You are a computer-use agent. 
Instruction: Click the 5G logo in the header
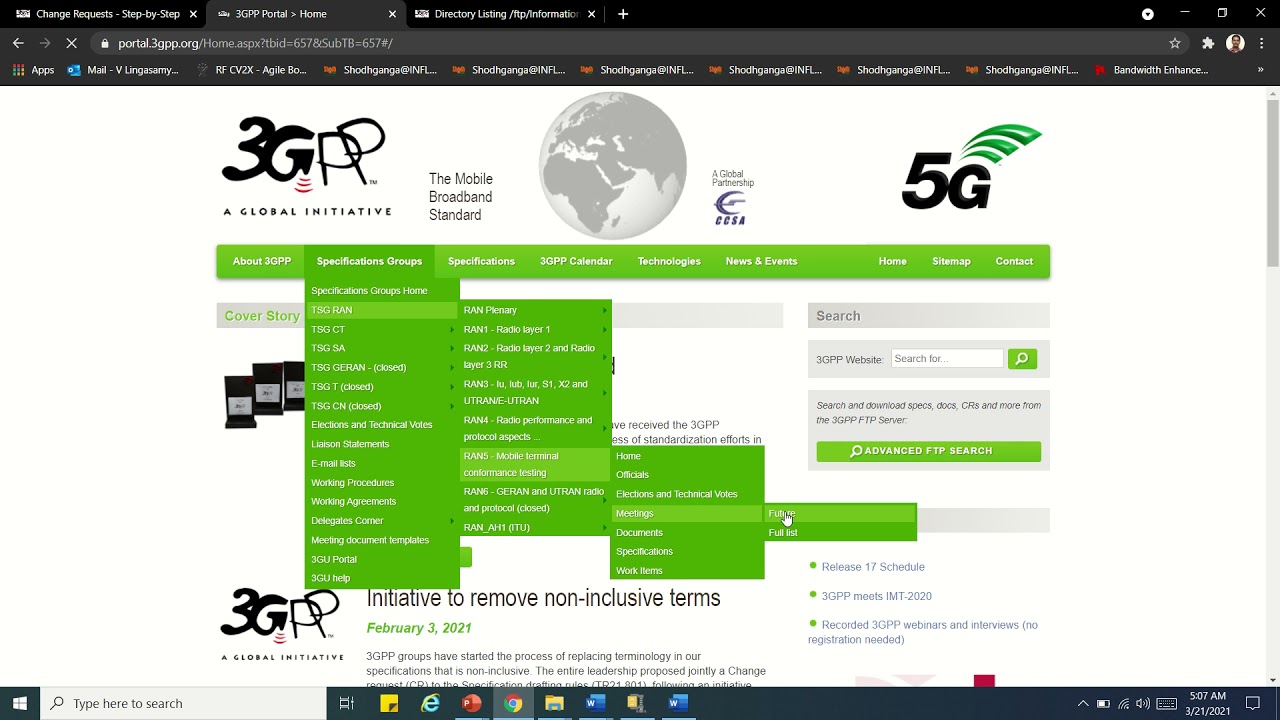tap(972, 167)
